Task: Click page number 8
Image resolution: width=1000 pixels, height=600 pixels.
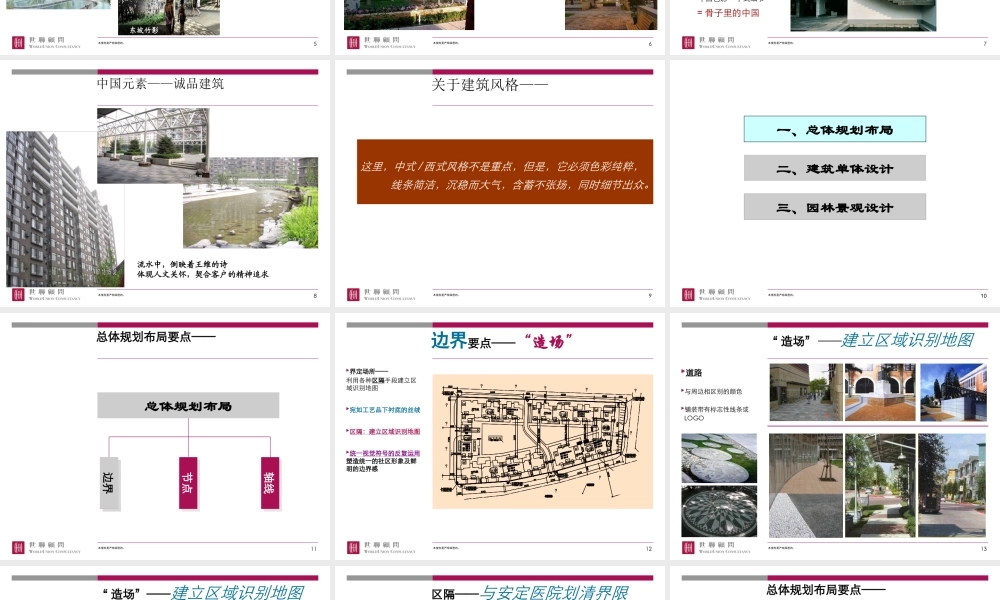Action: click(x=315, y=295)
